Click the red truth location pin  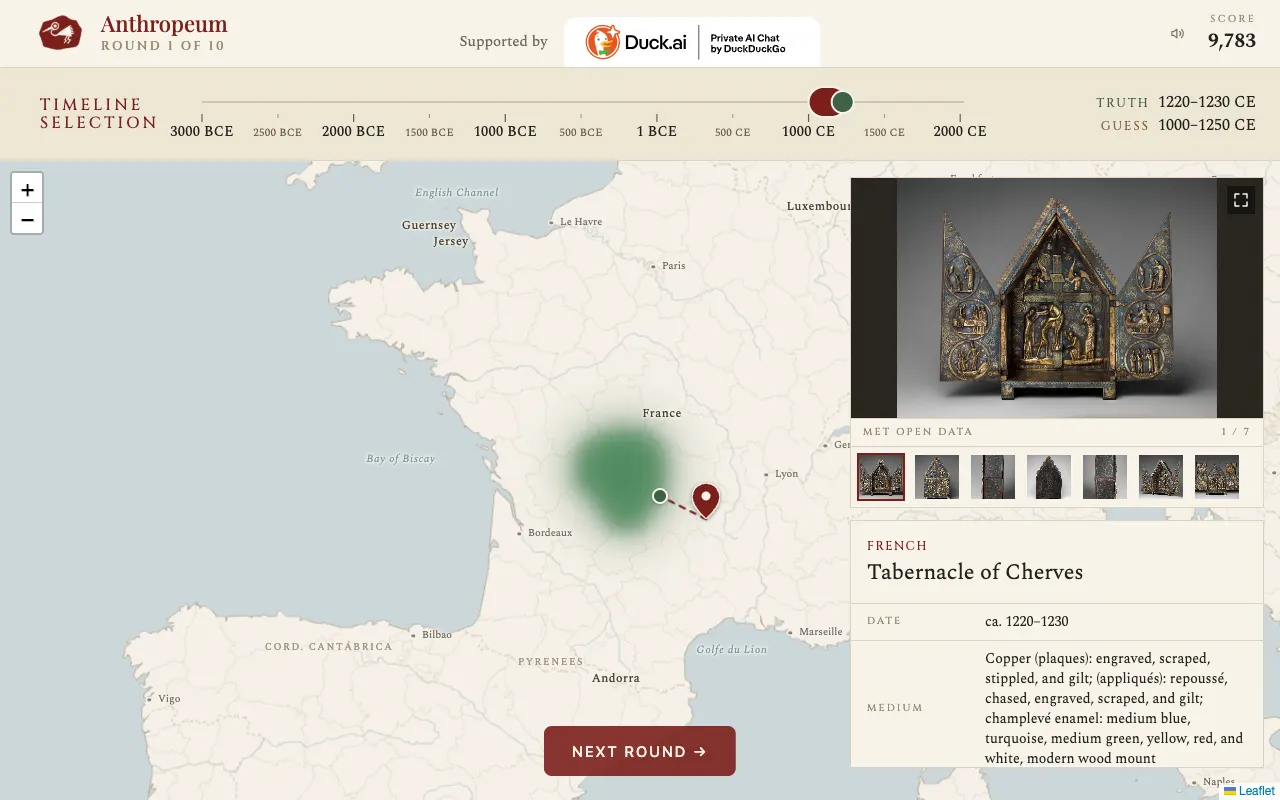click(x=706, y=500)
